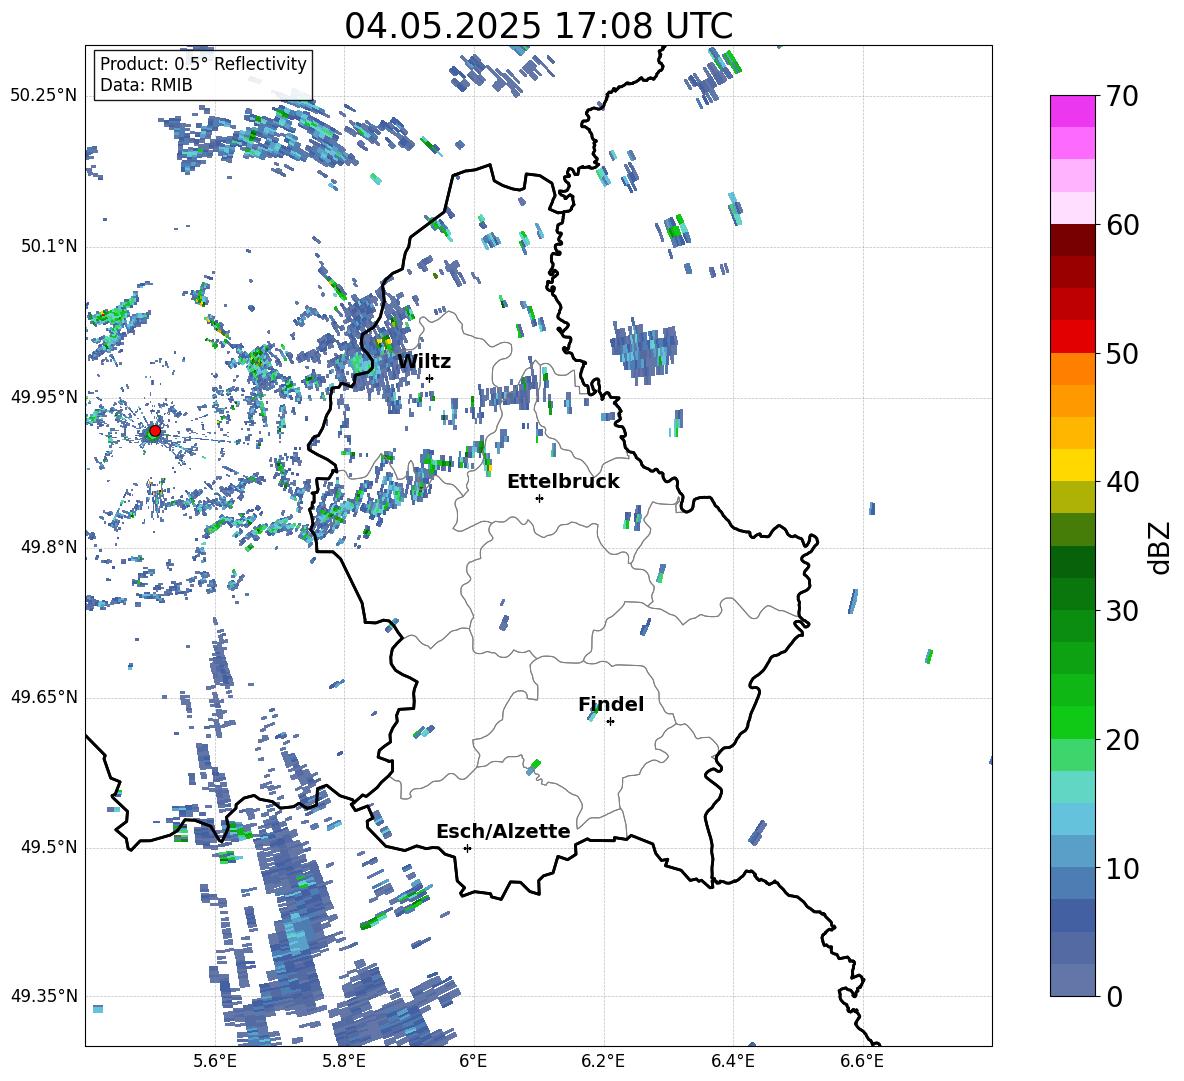The width and height of the screenshot is (1184, 1081).
Task: Click the Wiltz station cross marker
Action: (429, 378)
